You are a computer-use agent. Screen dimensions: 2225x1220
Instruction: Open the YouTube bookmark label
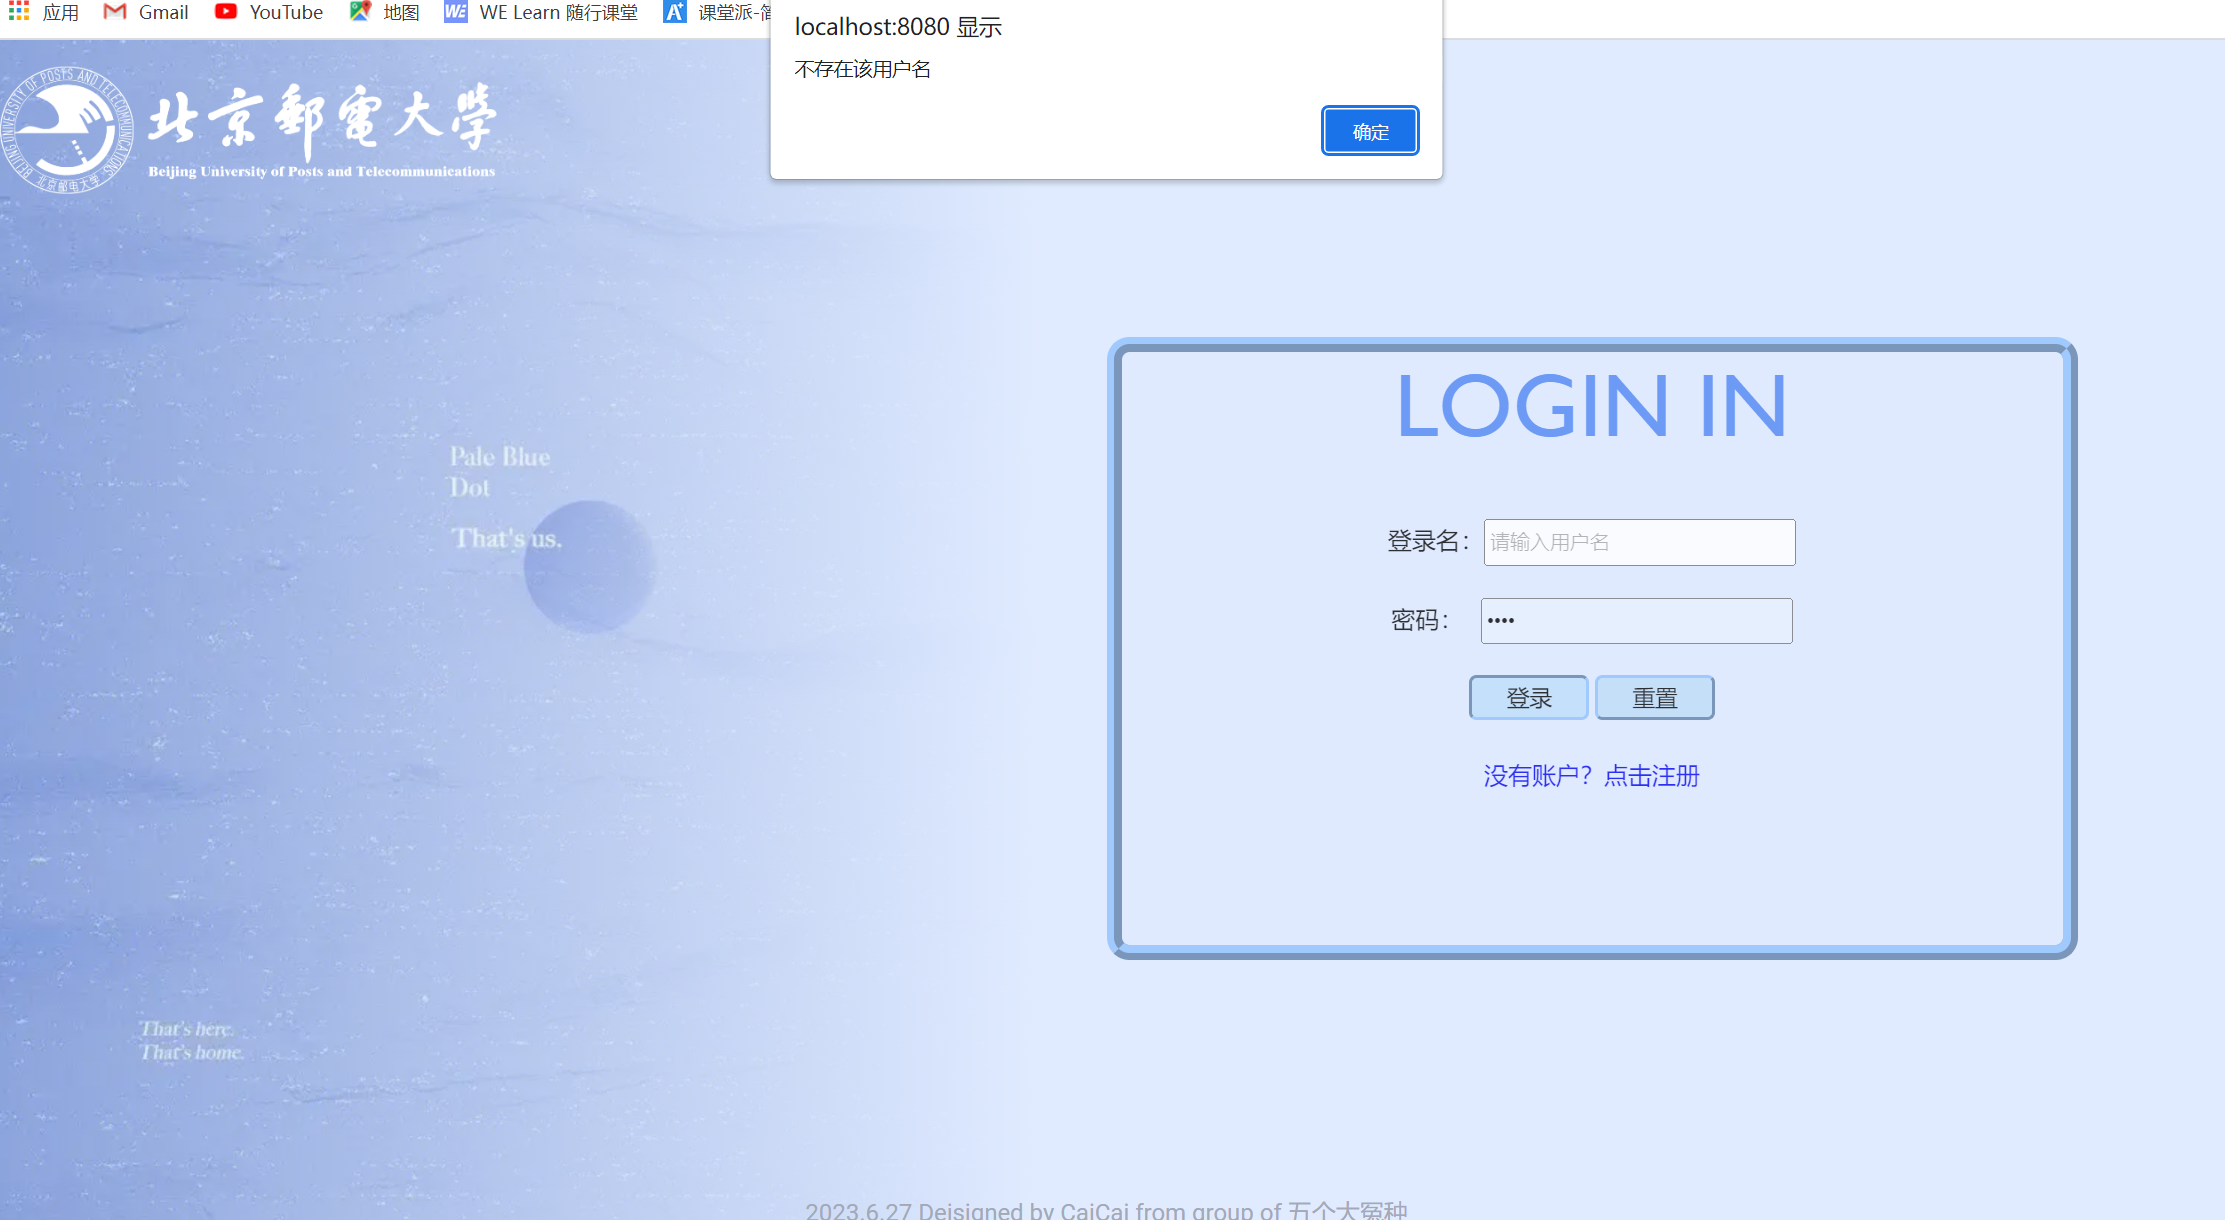(x=286, y=12)
